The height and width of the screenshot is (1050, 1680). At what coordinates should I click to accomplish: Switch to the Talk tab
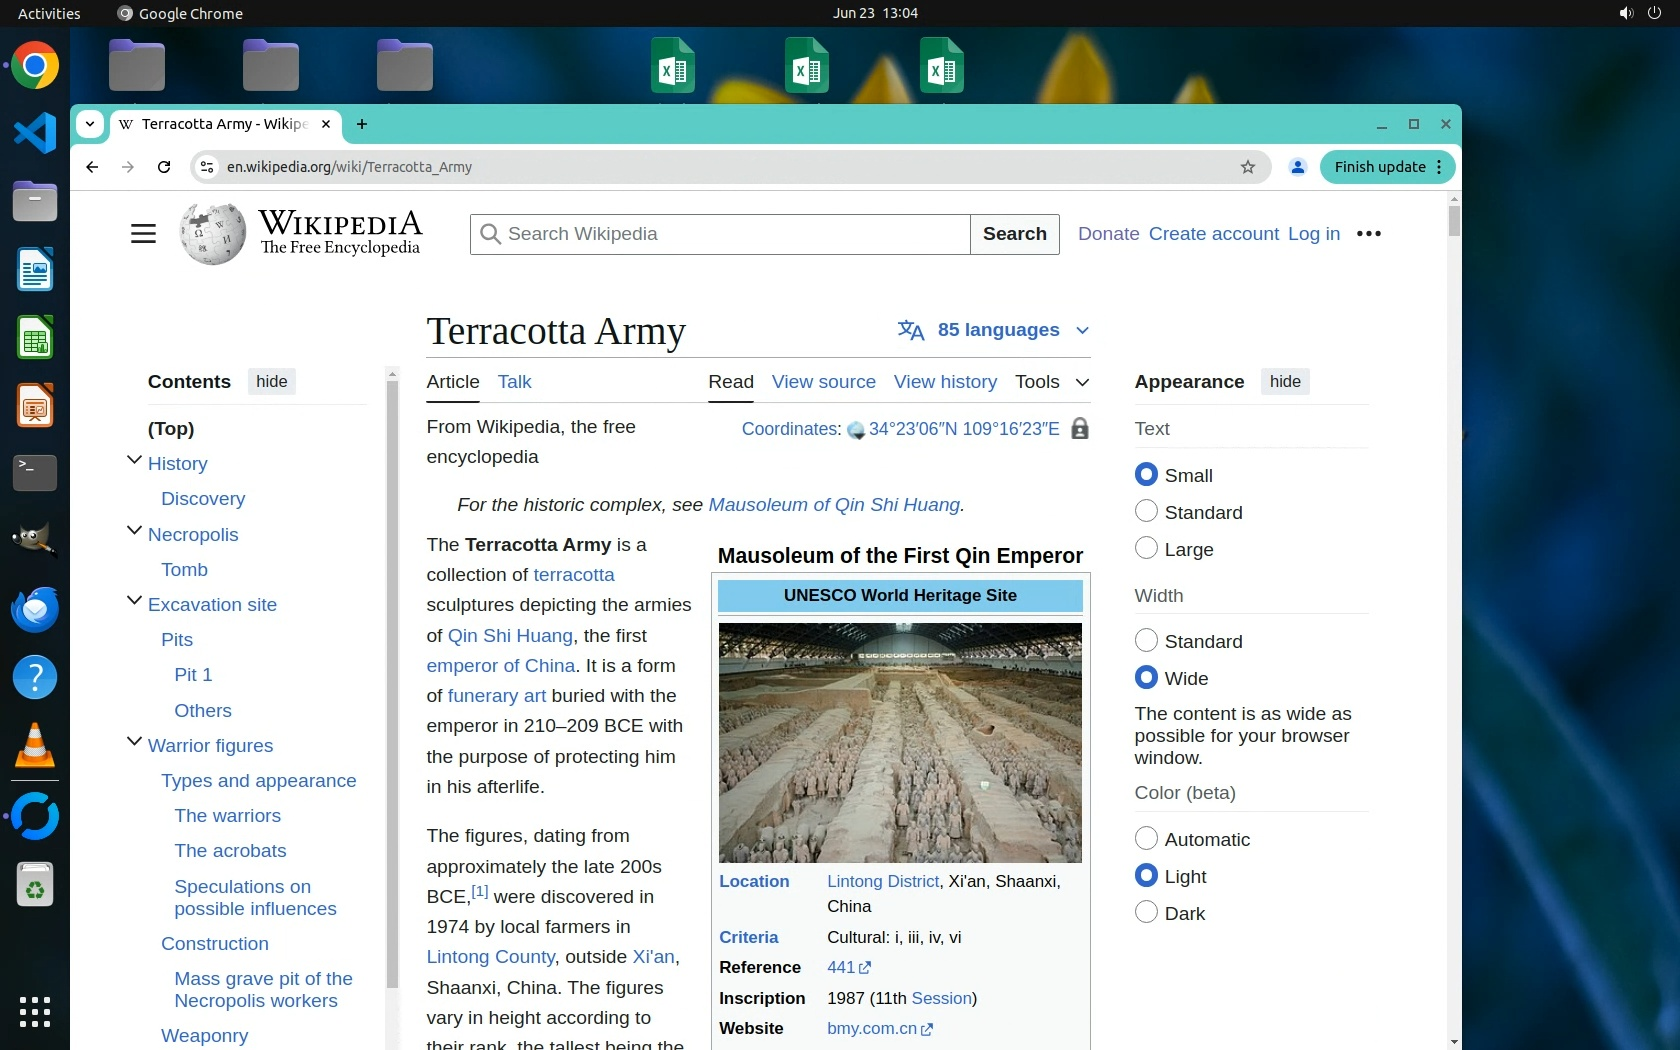(514, 382)
